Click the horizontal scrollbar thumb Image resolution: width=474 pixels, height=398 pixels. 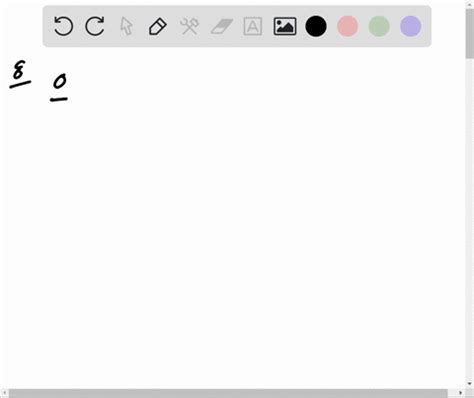[x=228, y=393]
